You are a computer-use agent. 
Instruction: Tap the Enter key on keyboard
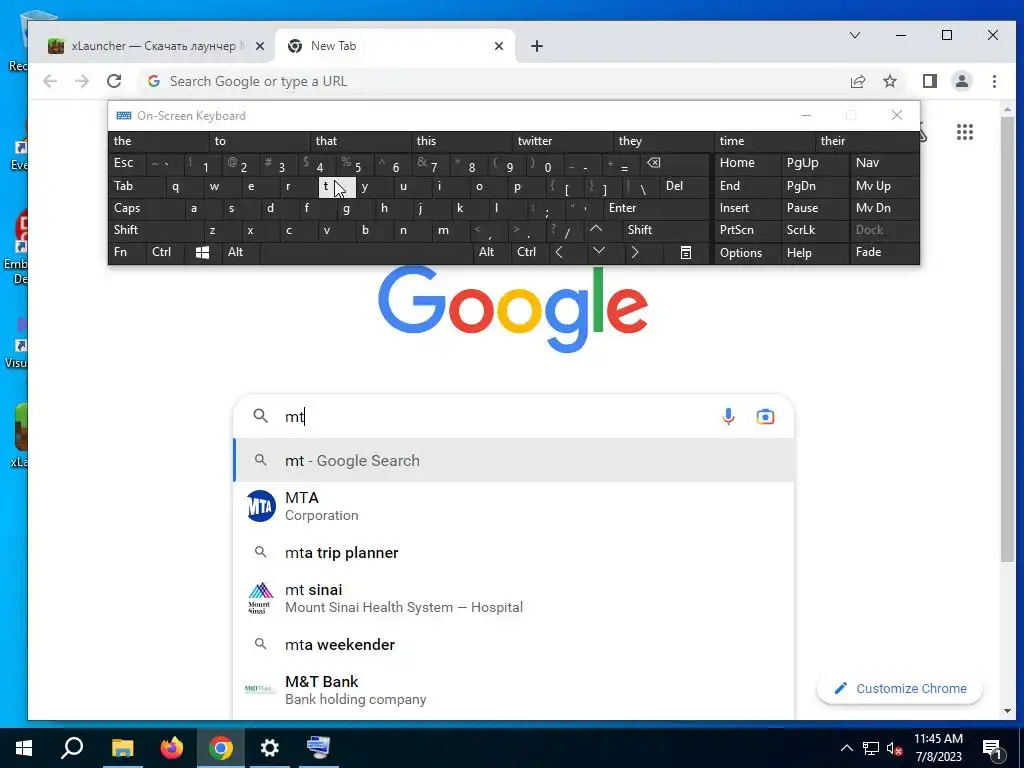pyautogui.click(x=656, y=208)
